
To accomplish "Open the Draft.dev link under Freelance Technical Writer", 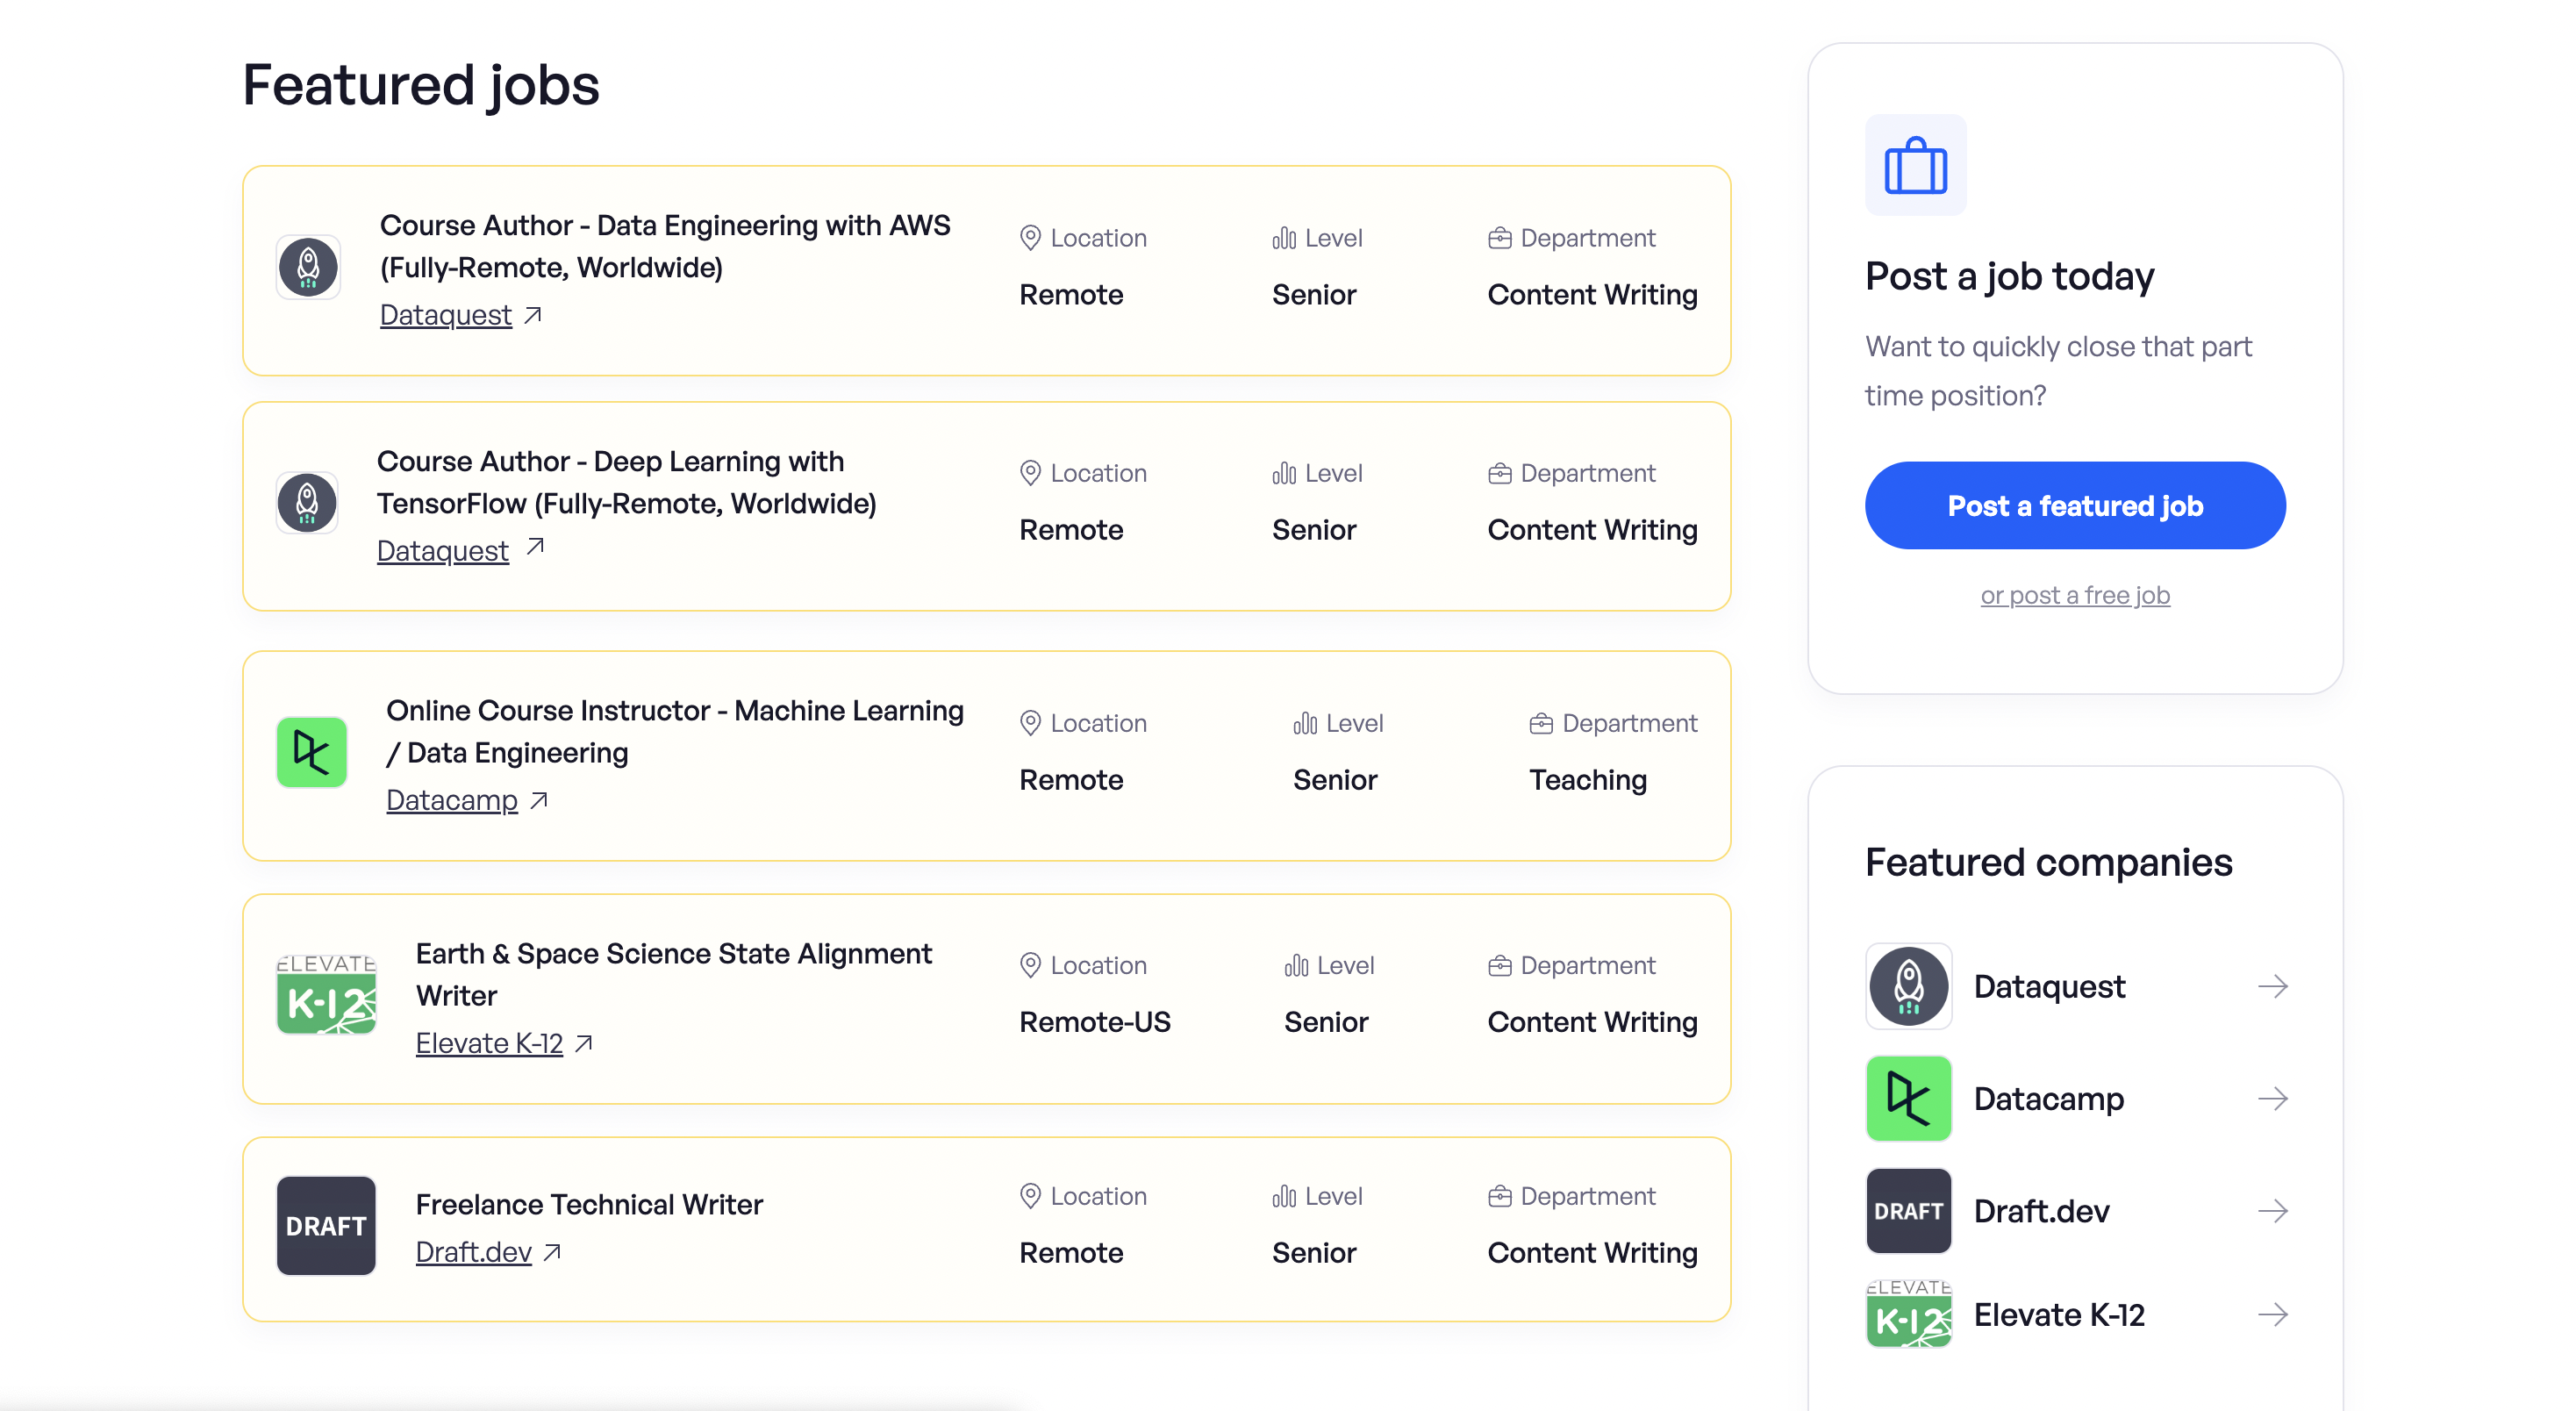I will tap(473, 1252).
